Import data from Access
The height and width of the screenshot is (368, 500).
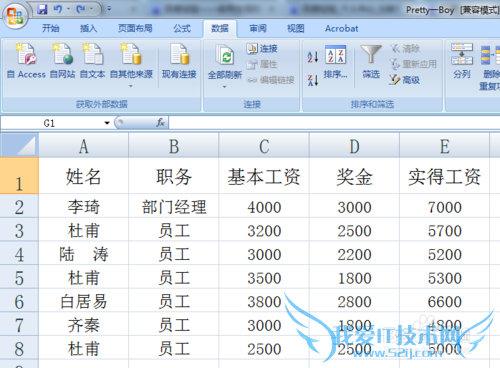(26, 61)
